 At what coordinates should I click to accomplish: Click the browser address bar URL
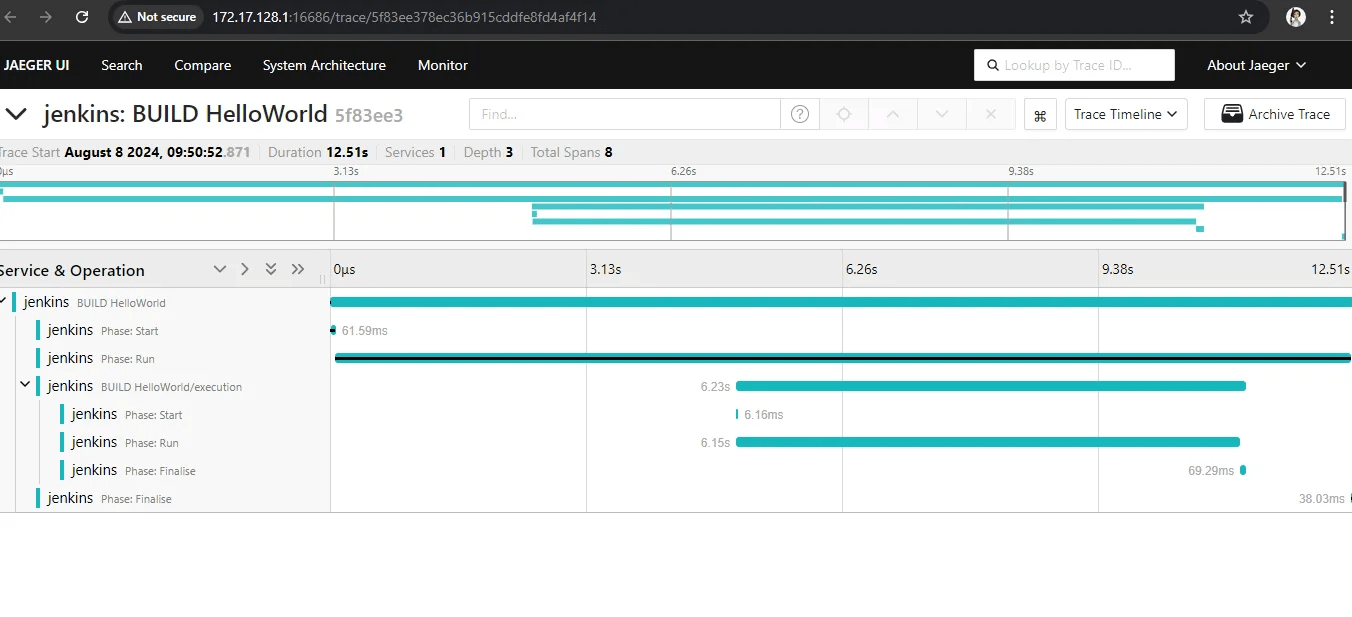[x=404, y=17]
